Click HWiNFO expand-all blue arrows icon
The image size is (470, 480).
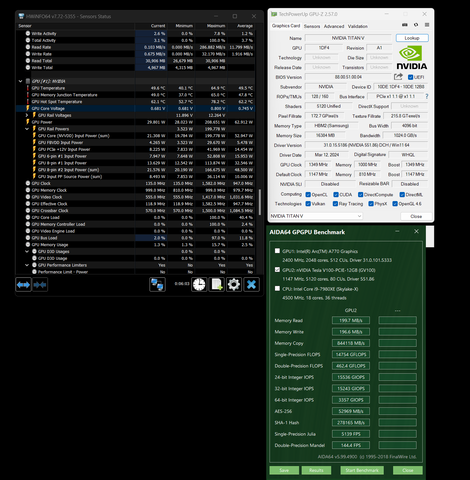point(23,285)
